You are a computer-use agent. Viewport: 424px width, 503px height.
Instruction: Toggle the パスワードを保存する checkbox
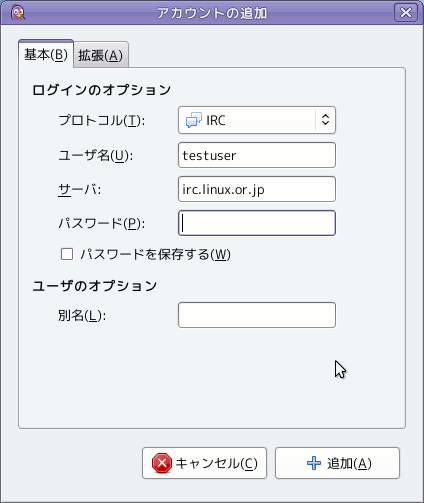[x=67, y=254]
